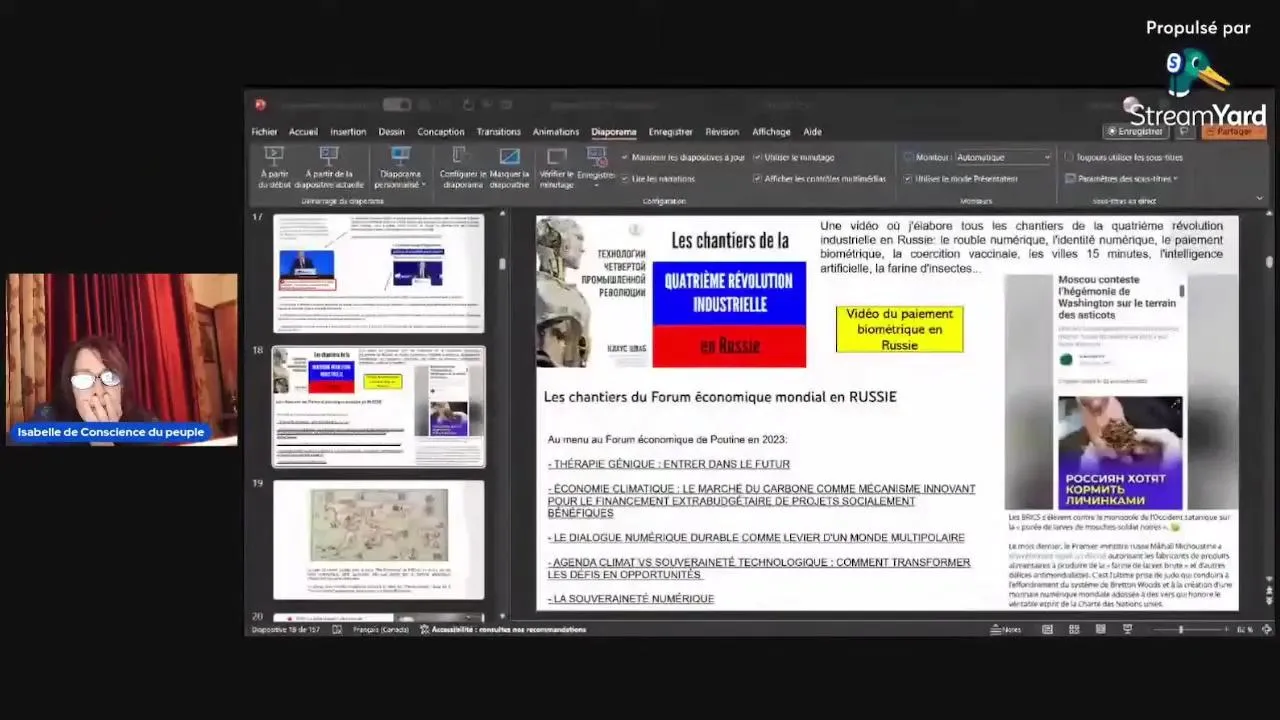
Task: Click the blue QUATRIÈME RÉVOLUTION INDUSTRIELLE banner
Action: [729, 293]
